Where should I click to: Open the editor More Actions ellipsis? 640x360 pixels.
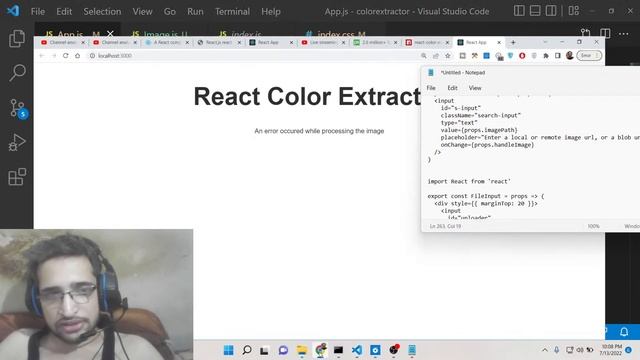[x=624, y=33]
